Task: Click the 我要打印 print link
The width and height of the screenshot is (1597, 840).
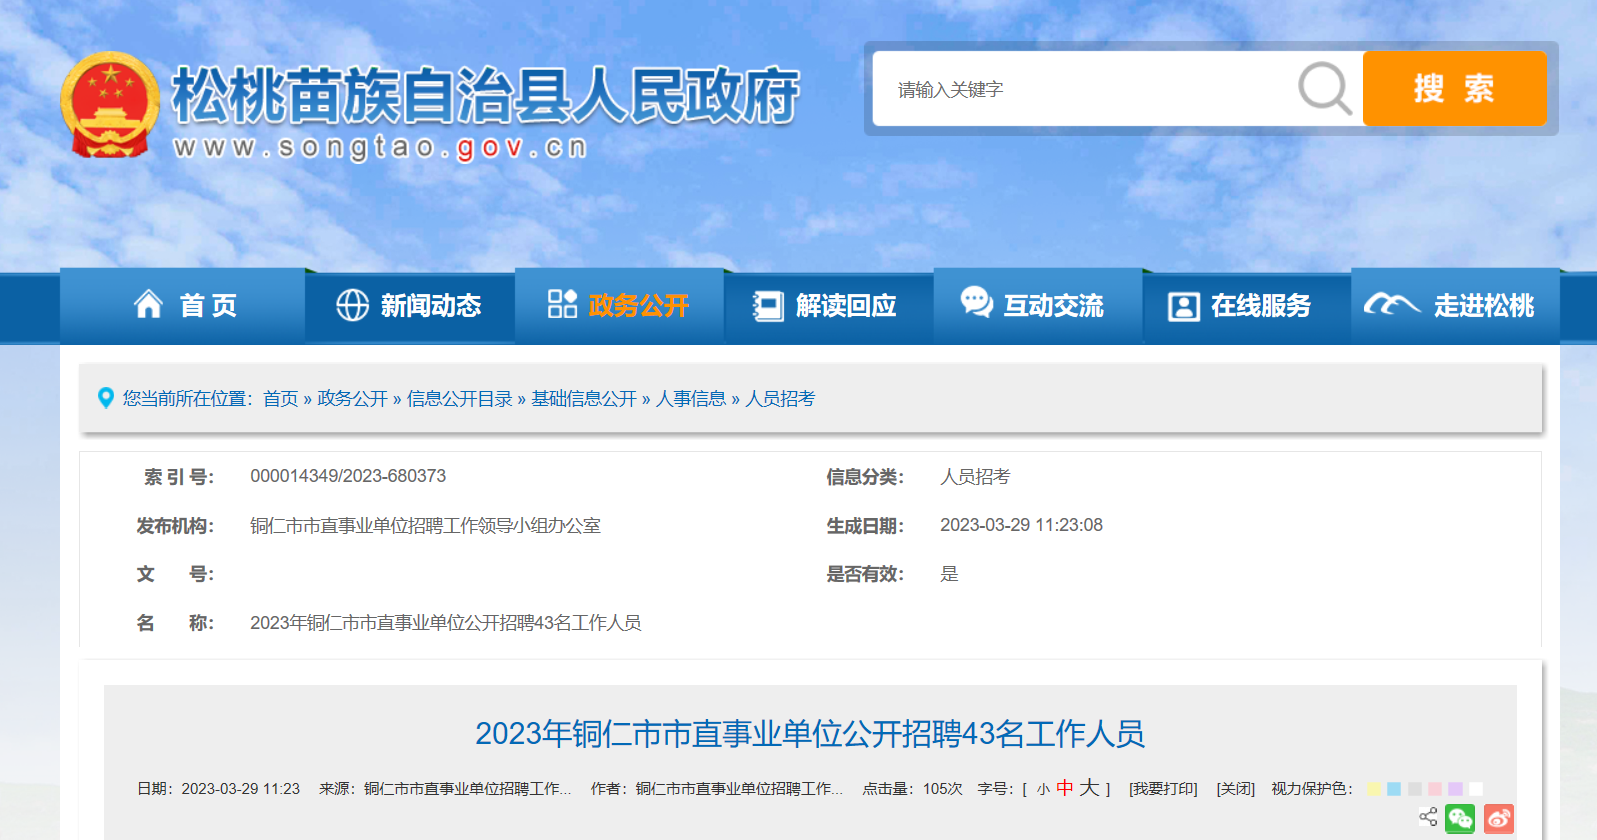Action: [x=1163, y=789]
